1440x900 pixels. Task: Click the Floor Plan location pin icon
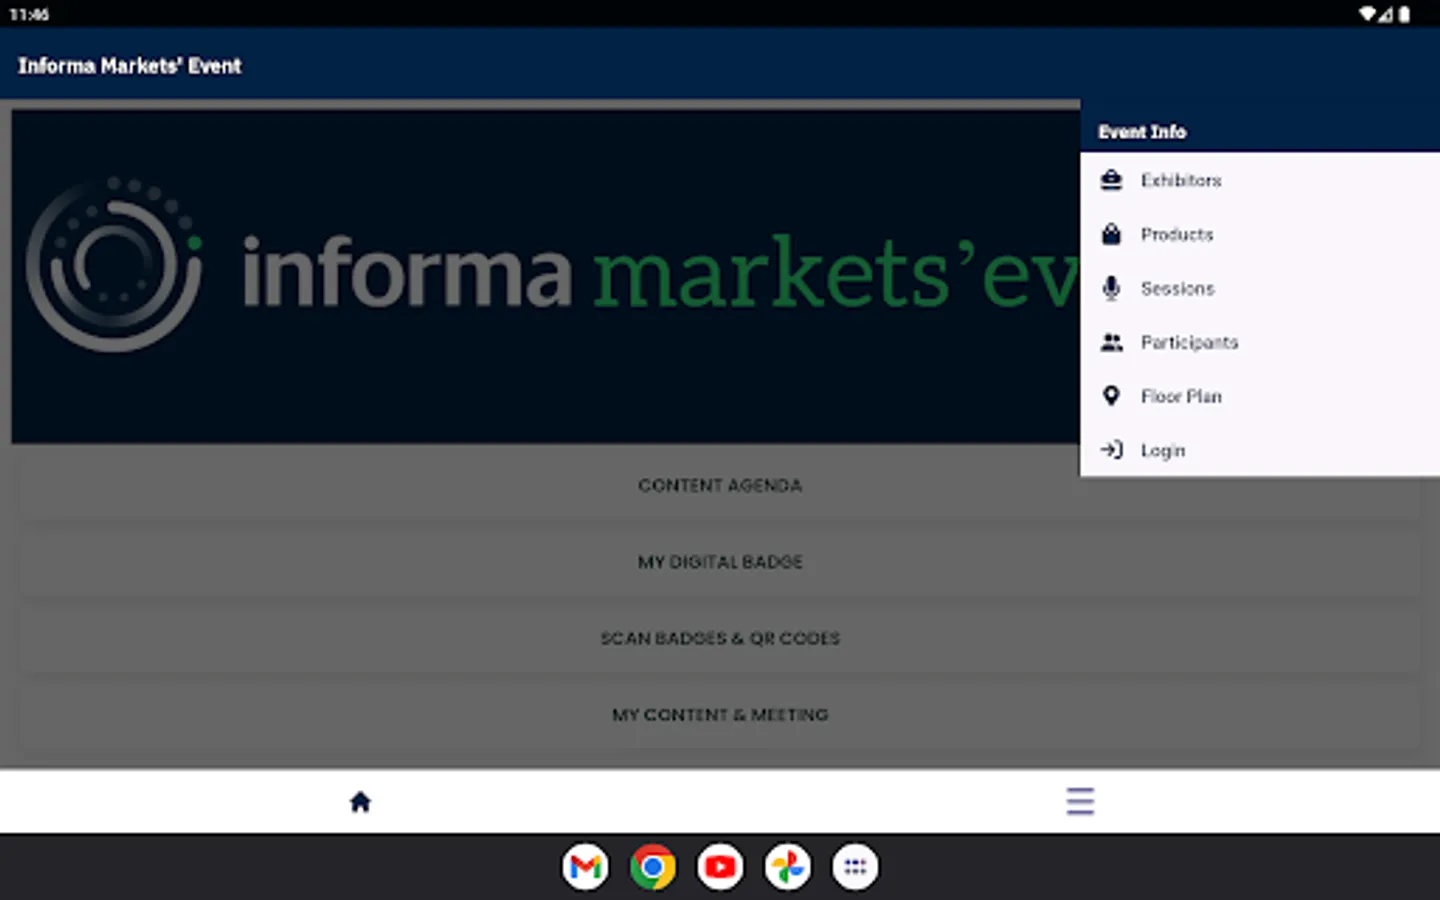coord(1111,396)
